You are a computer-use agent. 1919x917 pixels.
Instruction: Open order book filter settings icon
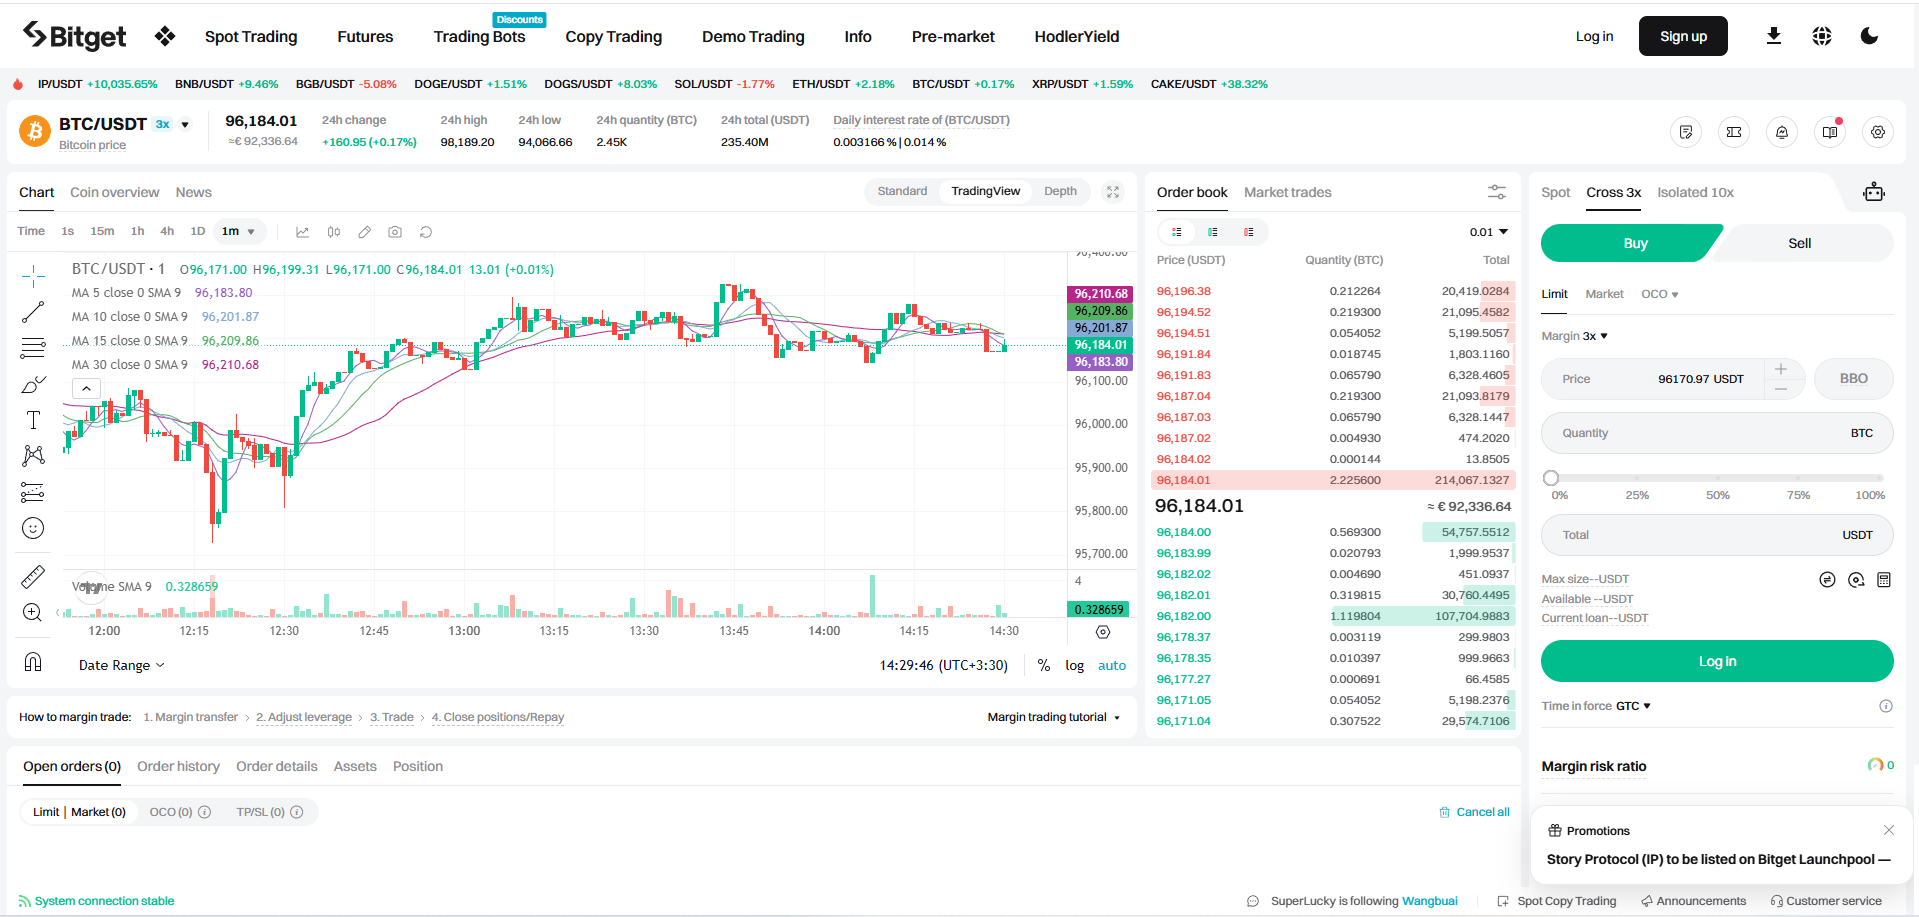[x=1497, y=192]
